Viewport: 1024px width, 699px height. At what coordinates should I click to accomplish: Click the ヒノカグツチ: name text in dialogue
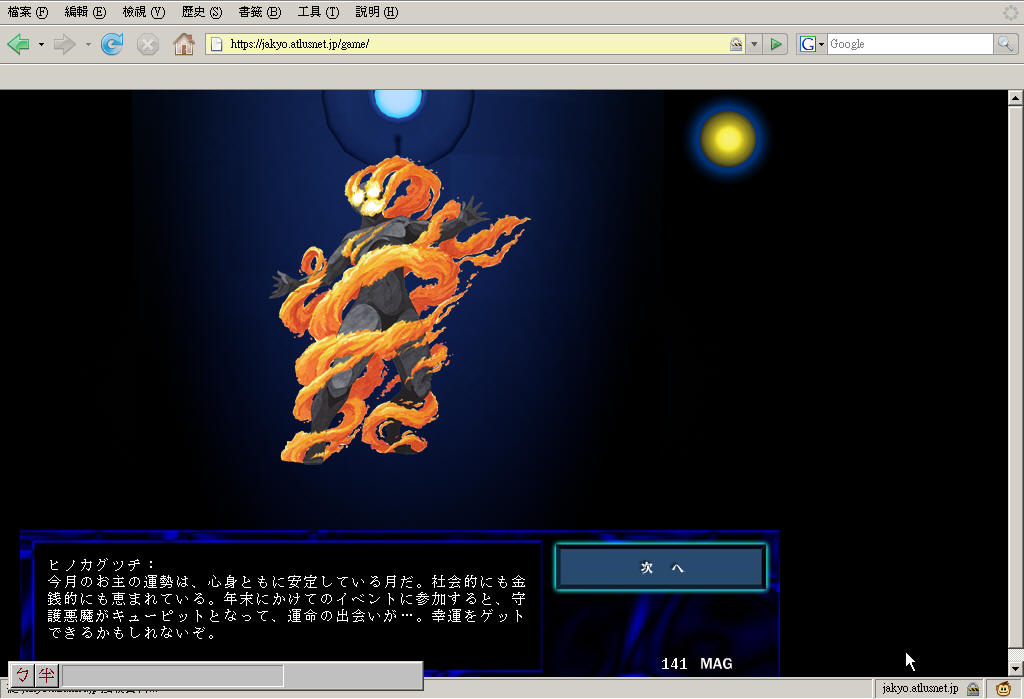[x=101, y=564]
